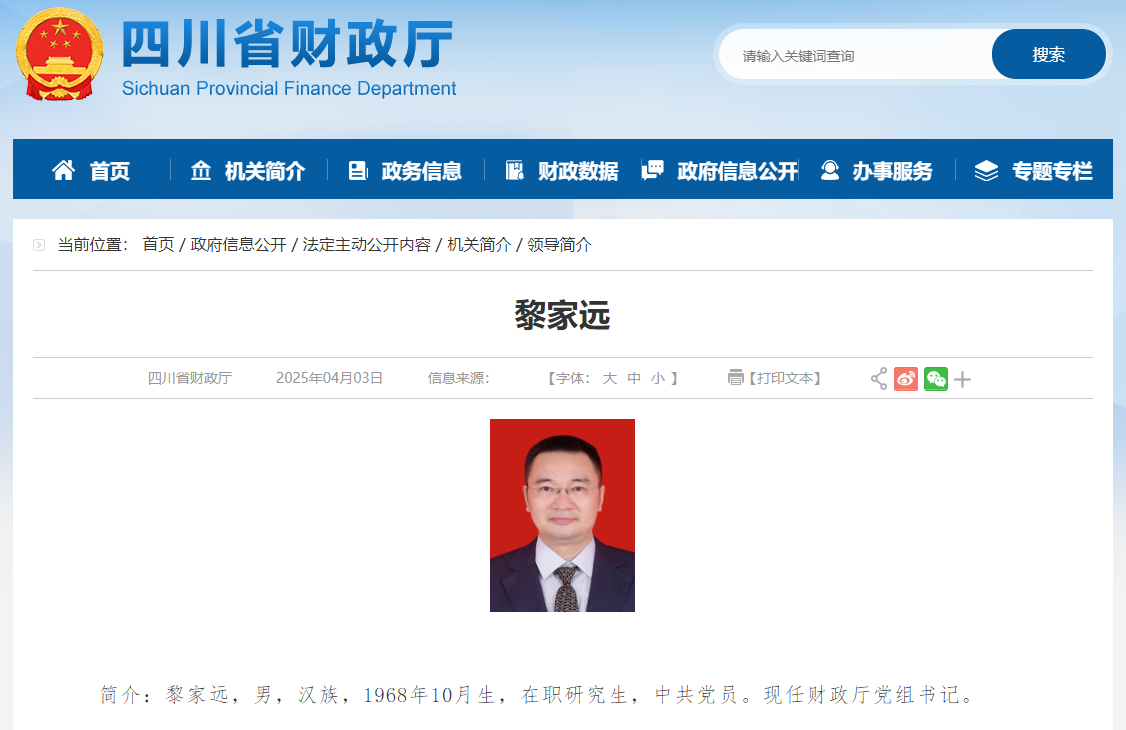Screen dimensions: 1126x730
Task: Open more sharing options plus icon
Action: coord(962,379)
